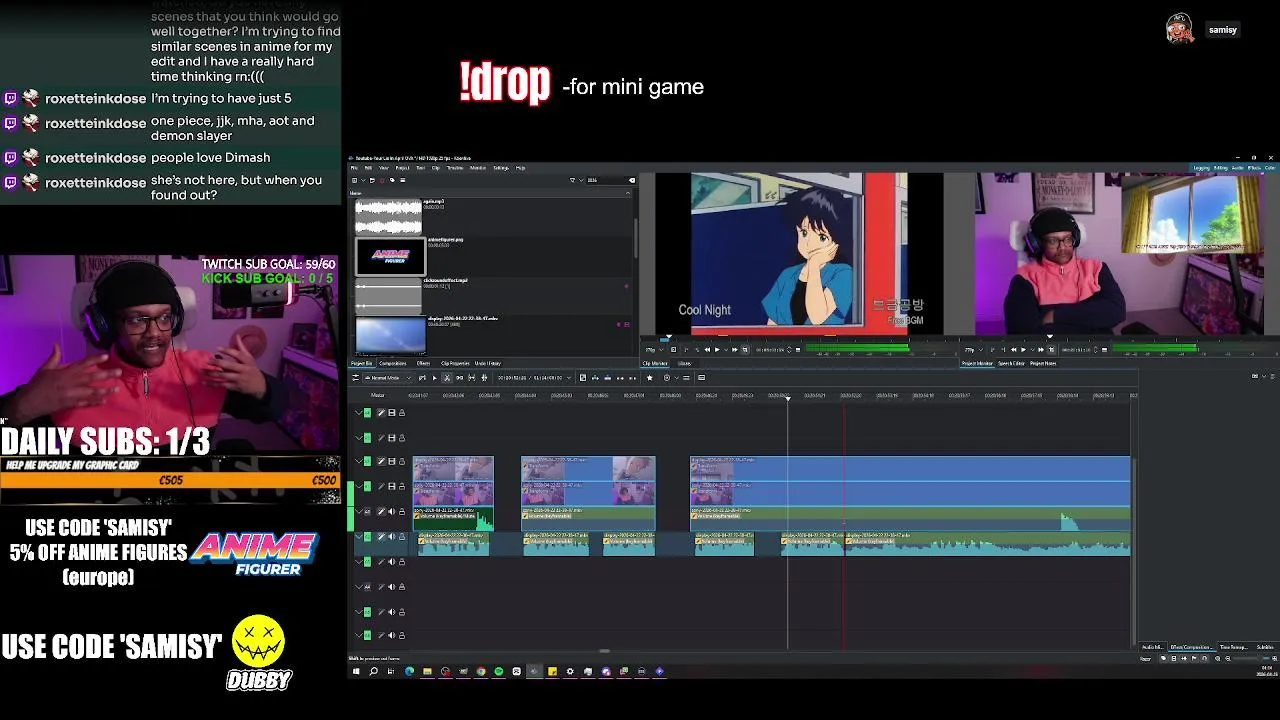Mute the bottom audio track
Image resolution: width=1280 pixels, height=720 pixels.
pyautogui.click(x=391, y=635)
